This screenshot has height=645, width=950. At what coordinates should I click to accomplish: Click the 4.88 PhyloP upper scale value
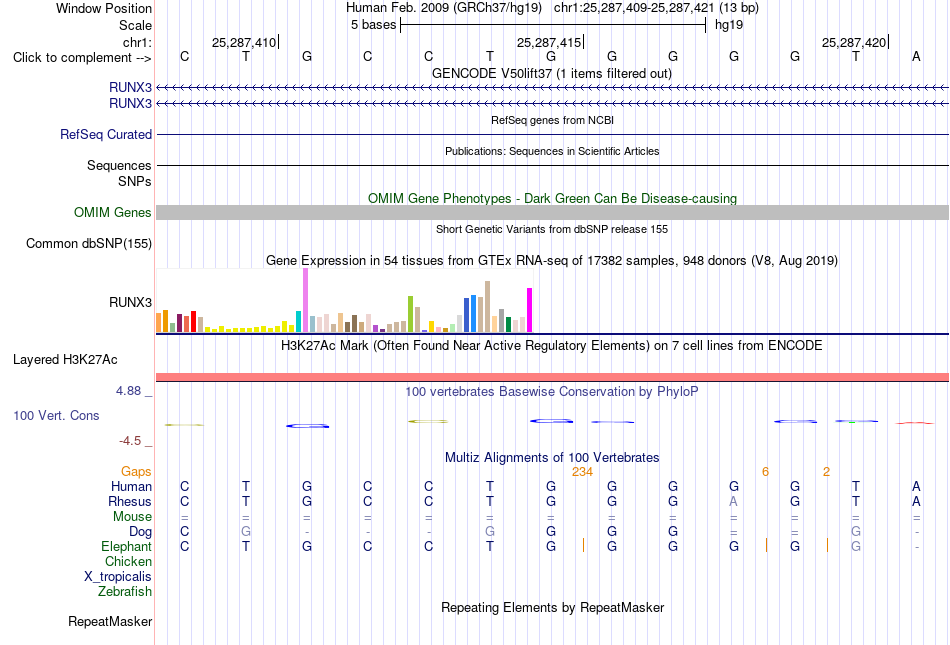[x=128, y=391]
